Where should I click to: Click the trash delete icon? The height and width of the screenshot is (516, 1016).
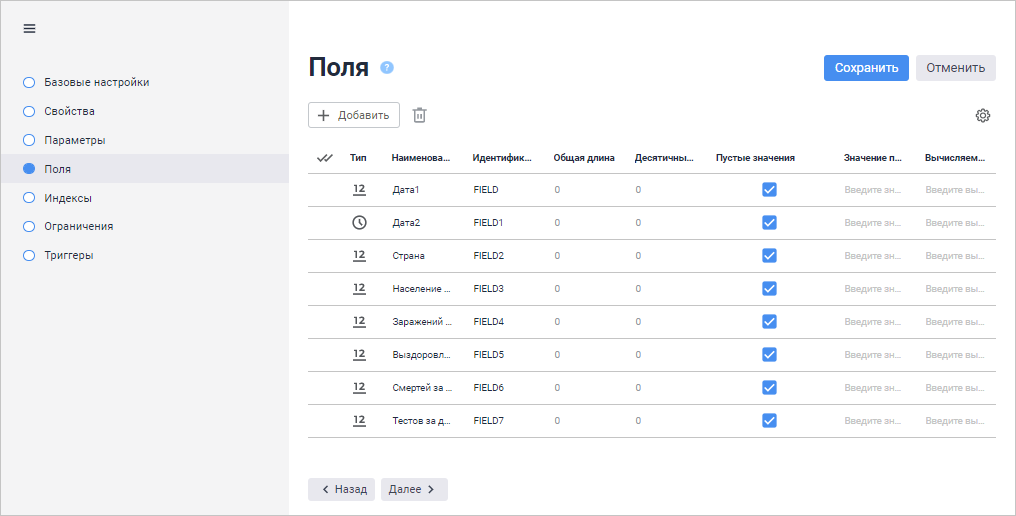tap(420, 115)
